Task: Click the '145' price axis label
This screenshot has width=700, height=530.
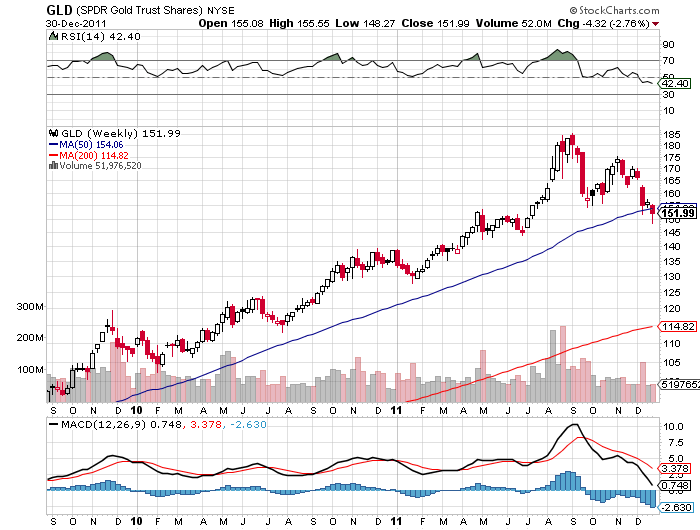Action: 671,233
